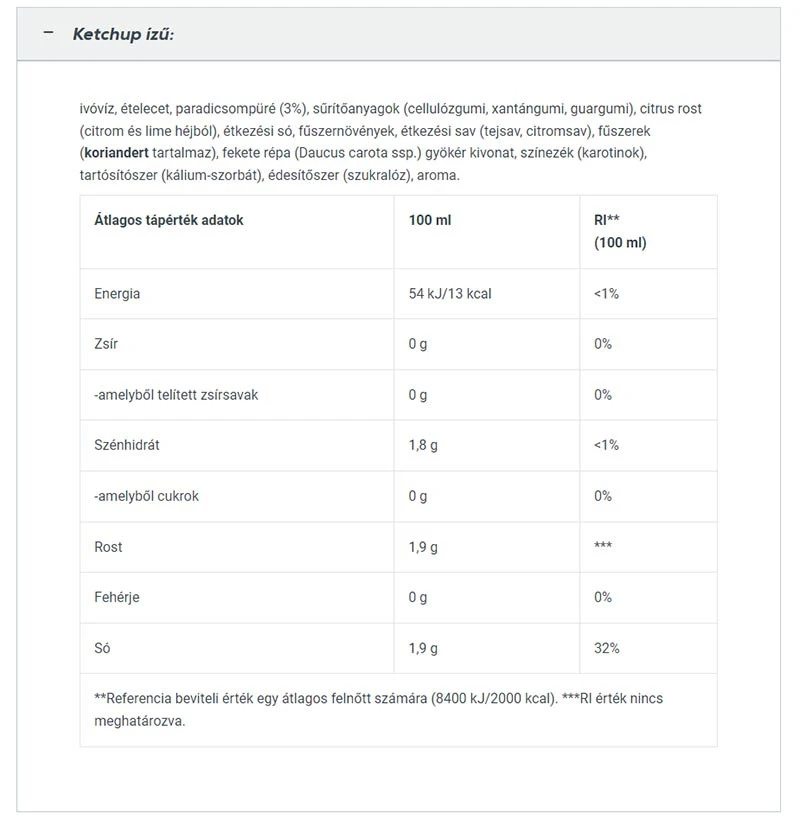Select the 'Szénhidrát' row label
The height and width of the screenshot is (823, 800).
click(x=127, y=445)
